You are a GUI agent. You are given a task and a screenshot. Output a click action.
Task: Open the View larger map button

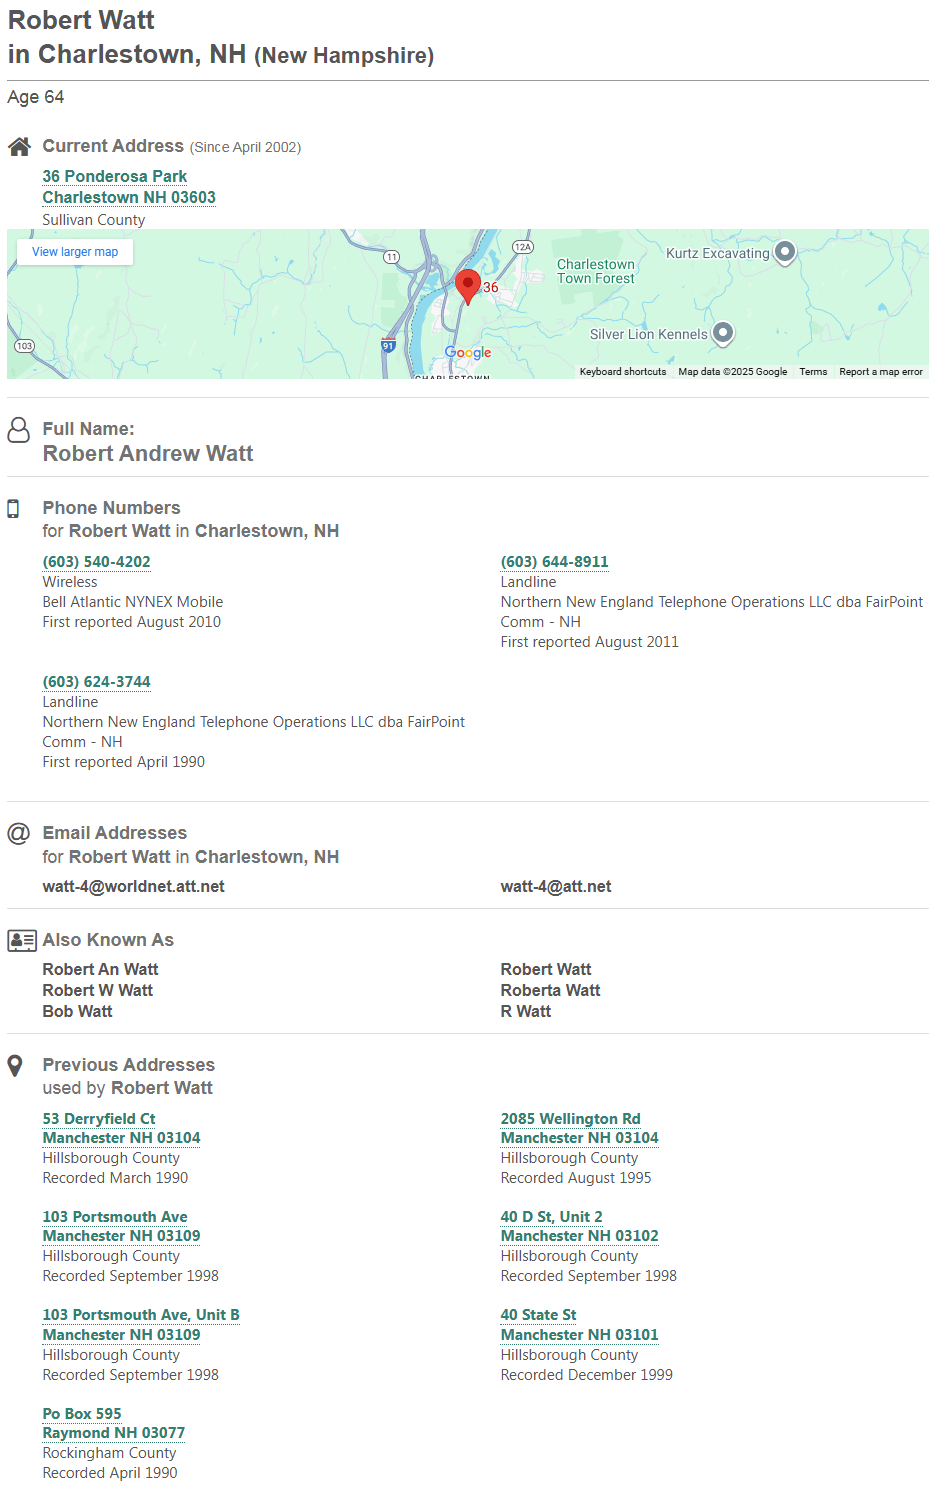click(75, 252)
